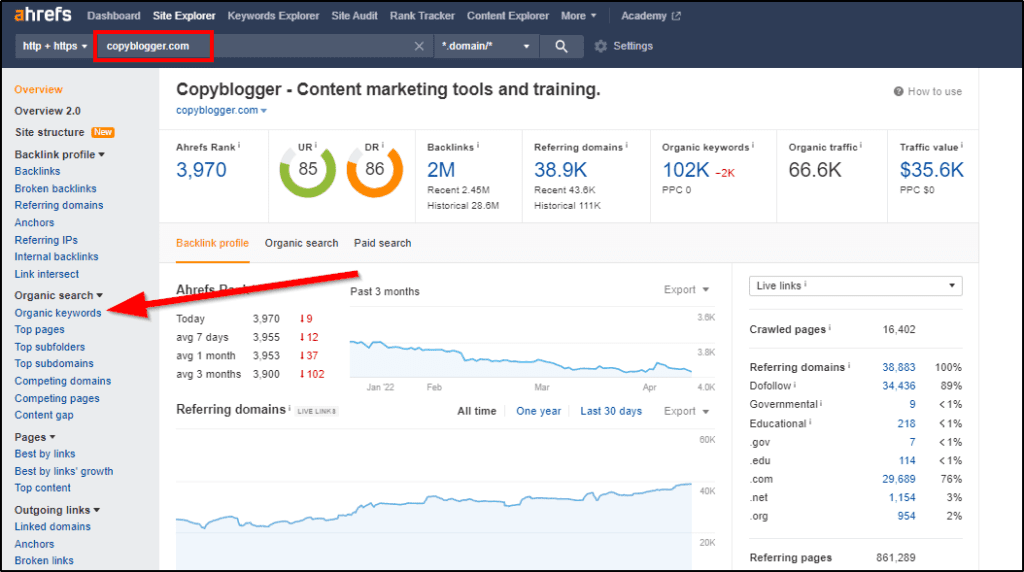Open Best by links' growth in sidebar
Screen dimensions: 1024x572
tap(63, 471)
